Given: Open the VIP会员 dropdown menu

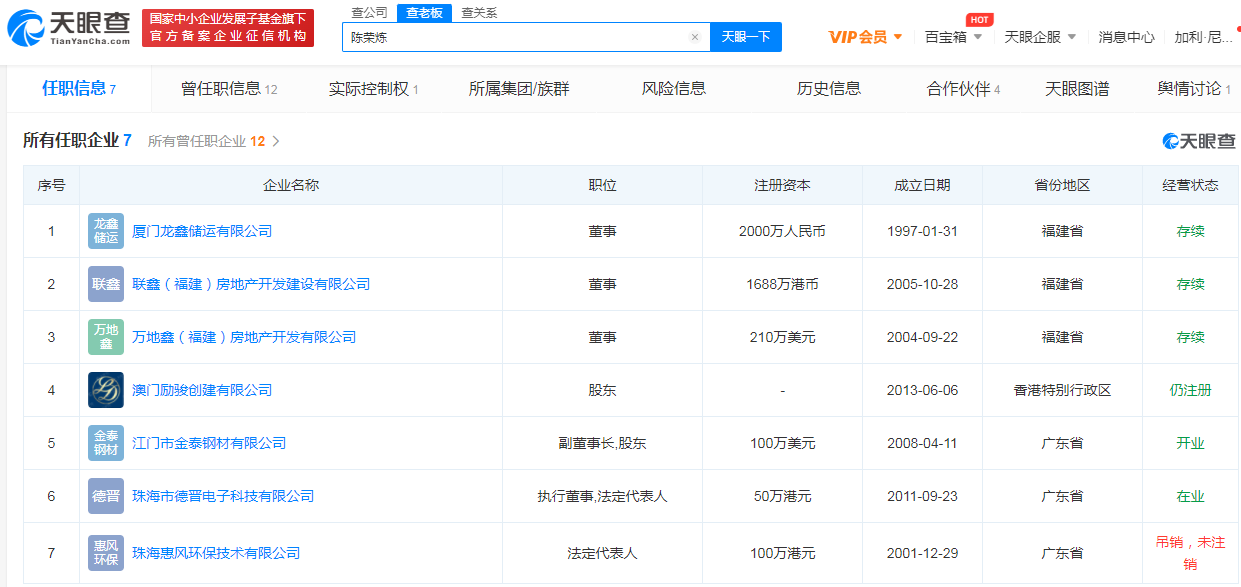Looking at the screenshot, I should pyautogui.click(x=865, y=37).
